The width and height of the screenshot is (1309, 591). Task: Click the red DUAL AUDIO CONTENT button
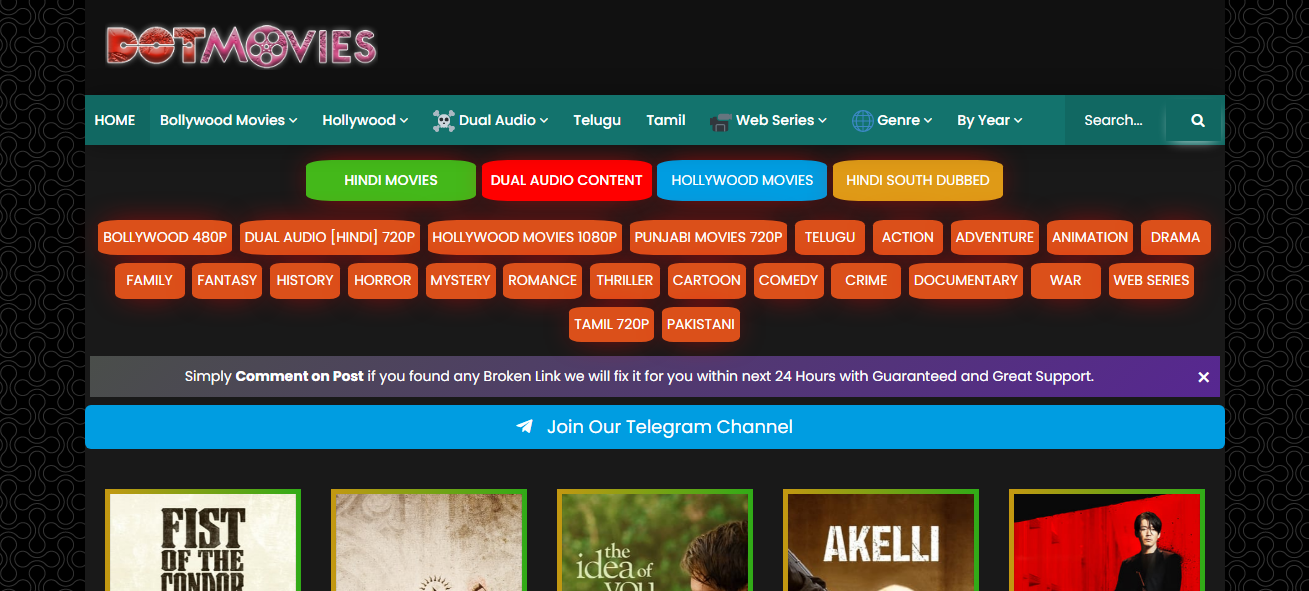click(566, 181)
